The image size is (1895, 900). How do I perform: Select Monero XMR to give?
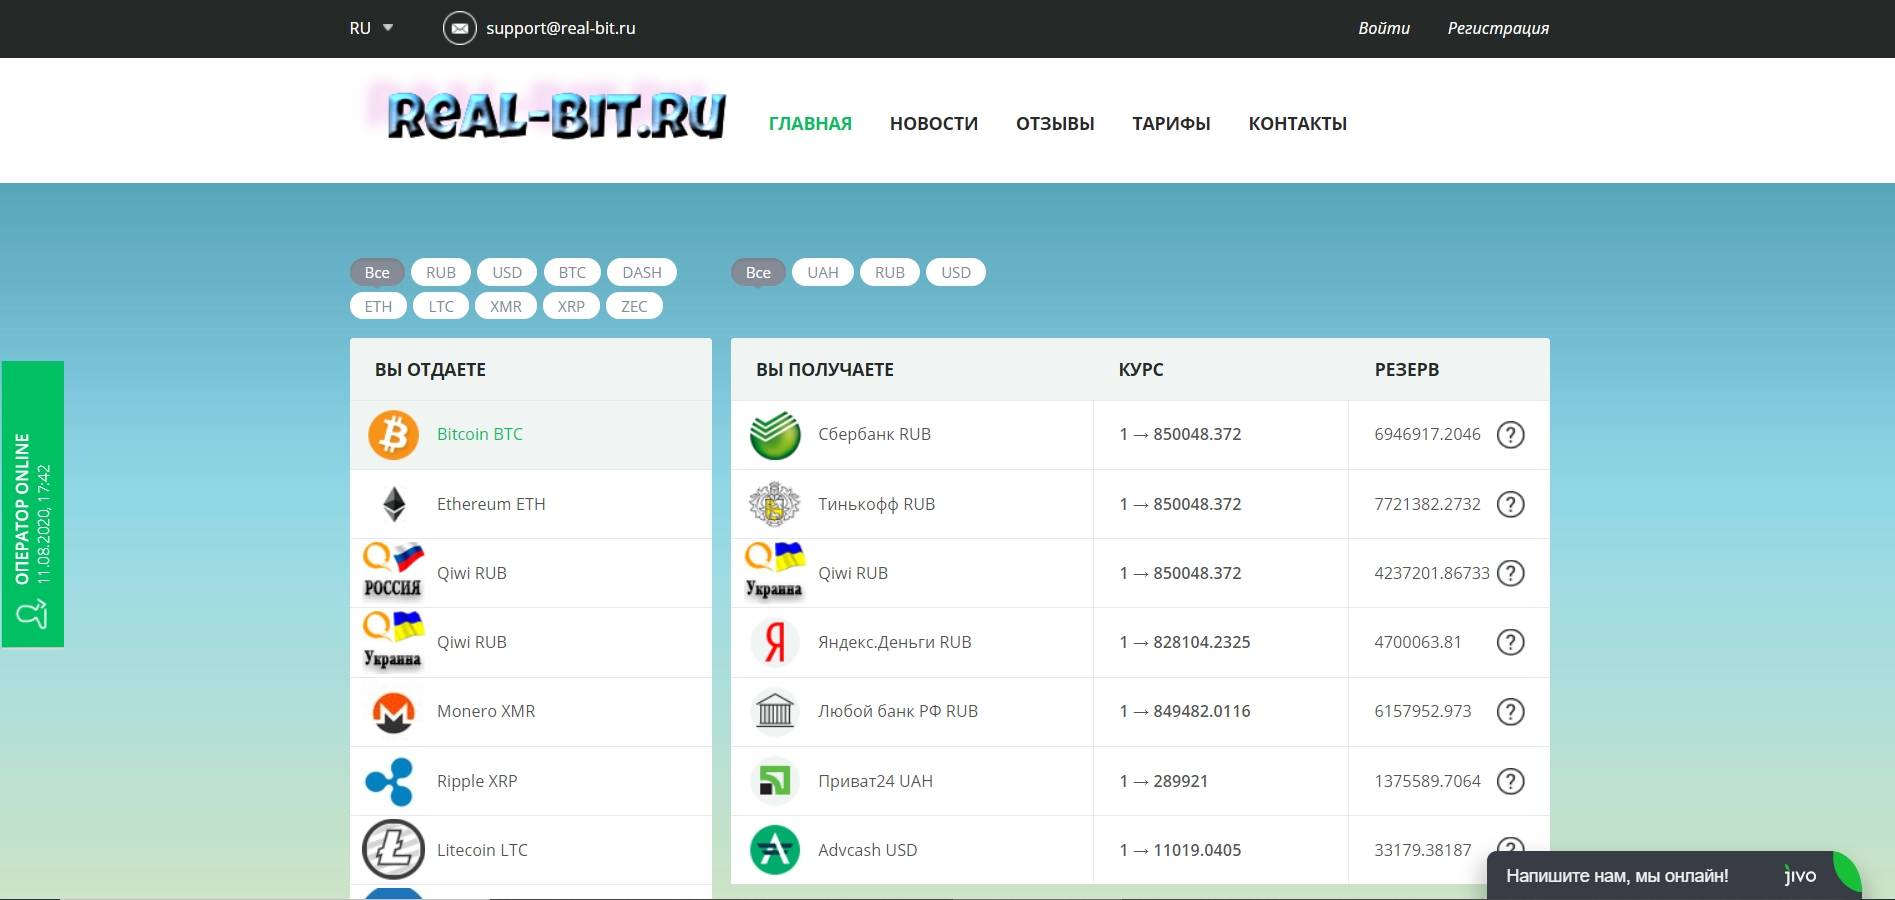[531, 712]
